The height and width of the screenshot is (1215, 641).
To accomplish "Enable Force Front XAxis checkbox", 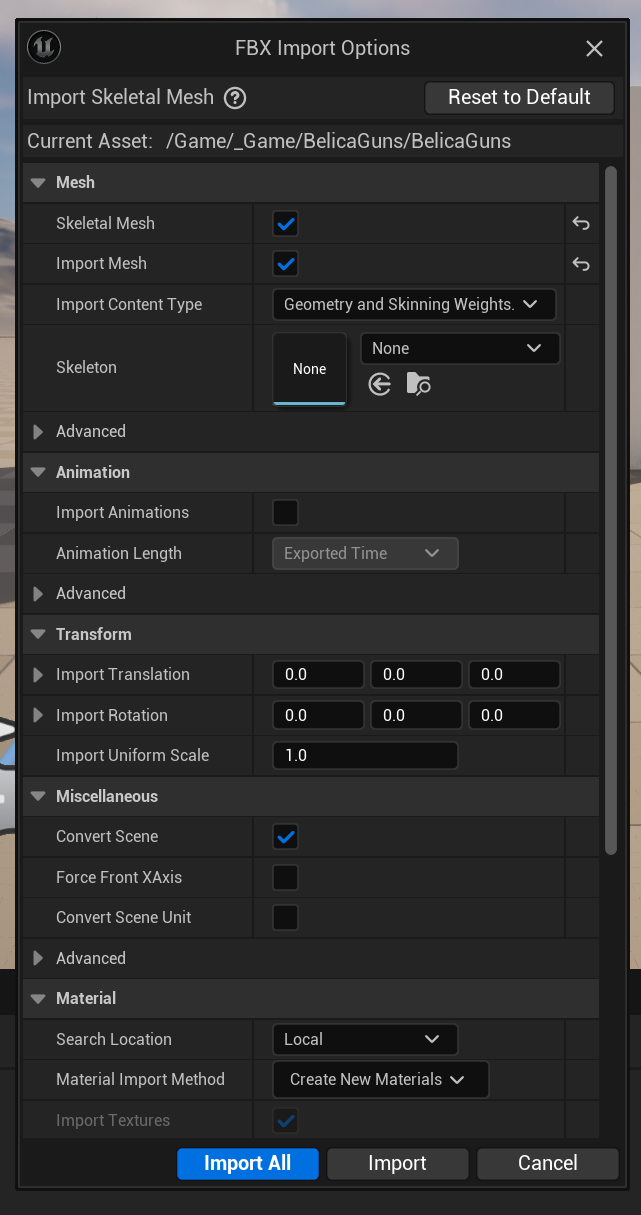I will [x=286, y=878].
